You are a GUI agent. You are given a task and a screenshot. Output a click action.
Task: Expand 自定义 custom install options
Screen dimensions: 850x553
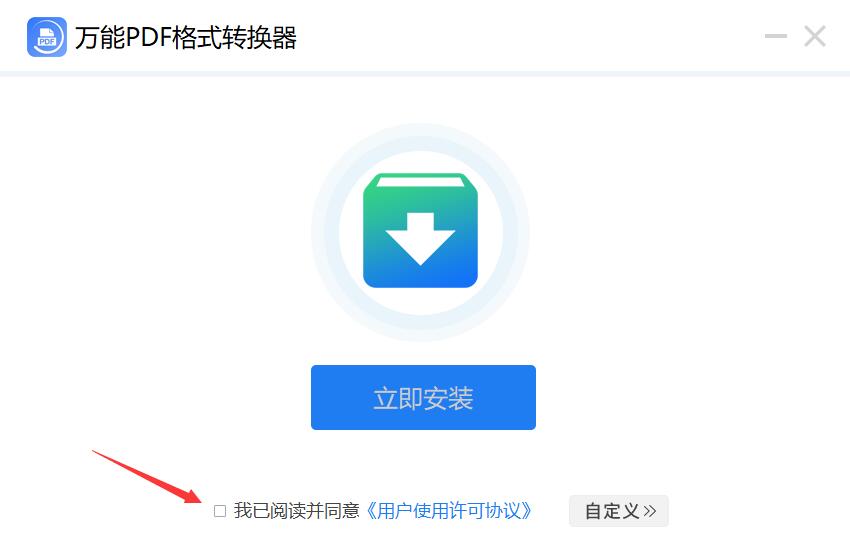pos(619,511)
